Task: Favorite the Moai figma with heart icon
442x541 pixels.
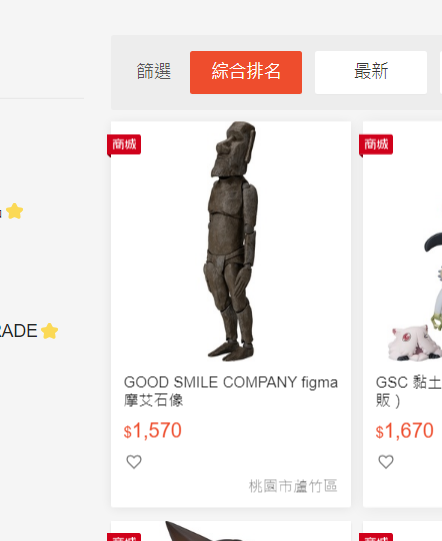Action: (x=134, y=462)
